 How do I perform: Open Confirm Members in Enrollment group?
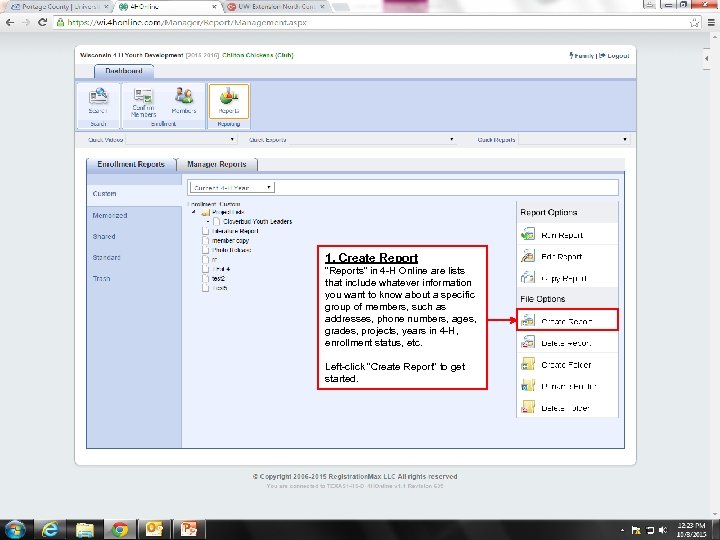point(143,102)
